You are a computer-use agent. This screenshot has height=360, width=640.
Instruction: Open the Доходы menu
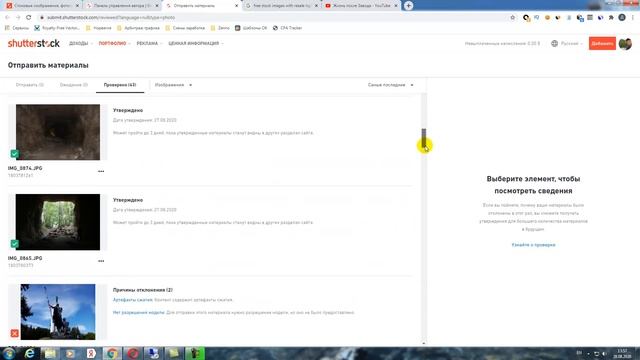click(80, 43)
